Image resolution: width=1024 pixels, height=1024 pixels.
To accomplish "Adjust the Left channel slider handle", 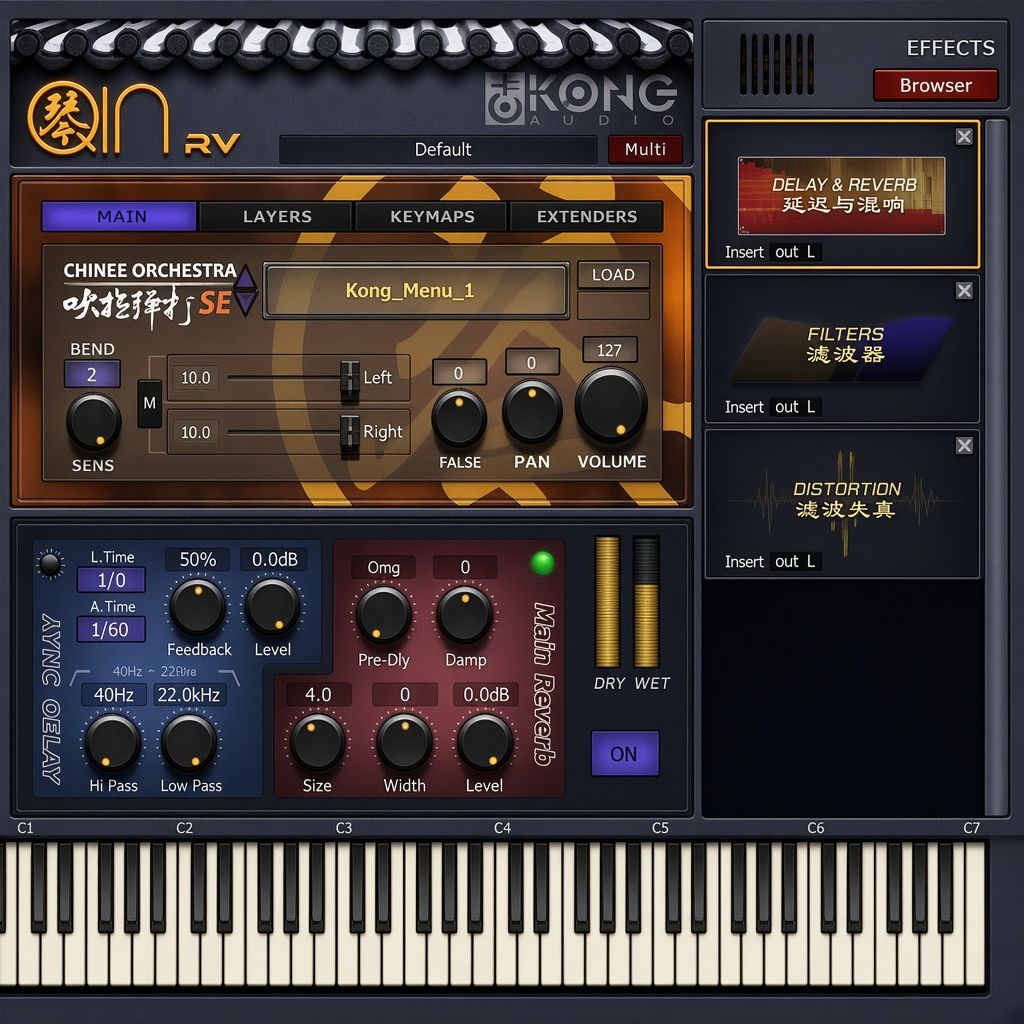I will [350, 379].
